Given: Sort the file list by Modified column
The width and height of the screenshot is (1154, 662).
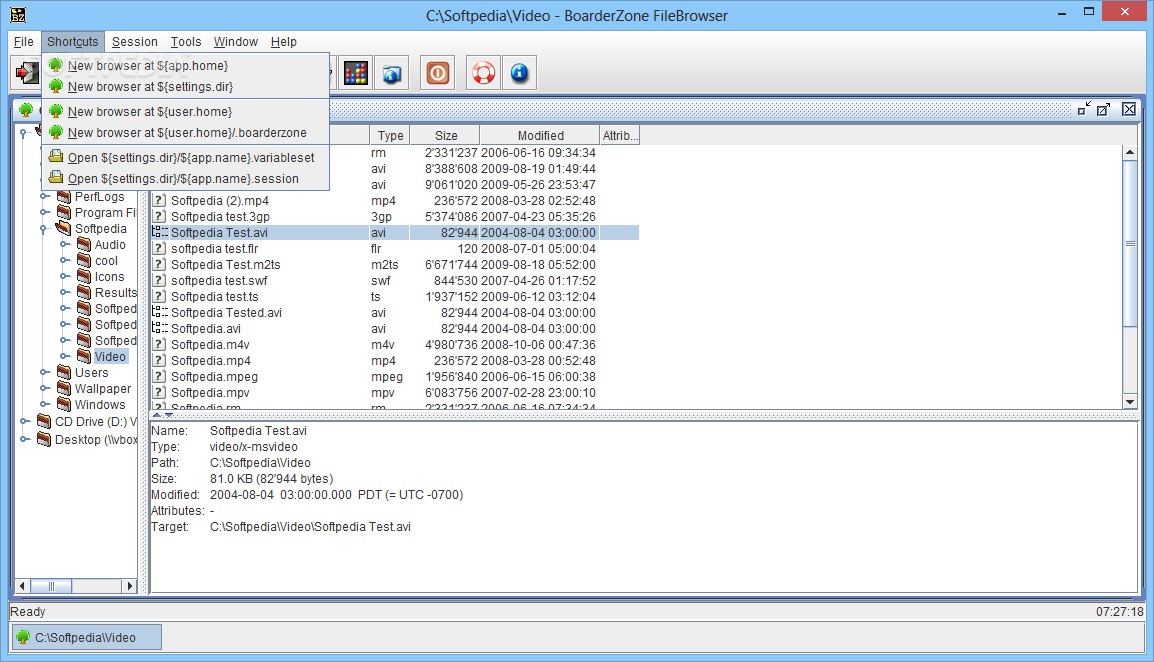Looking at the screenshot, I should (540, 135).
